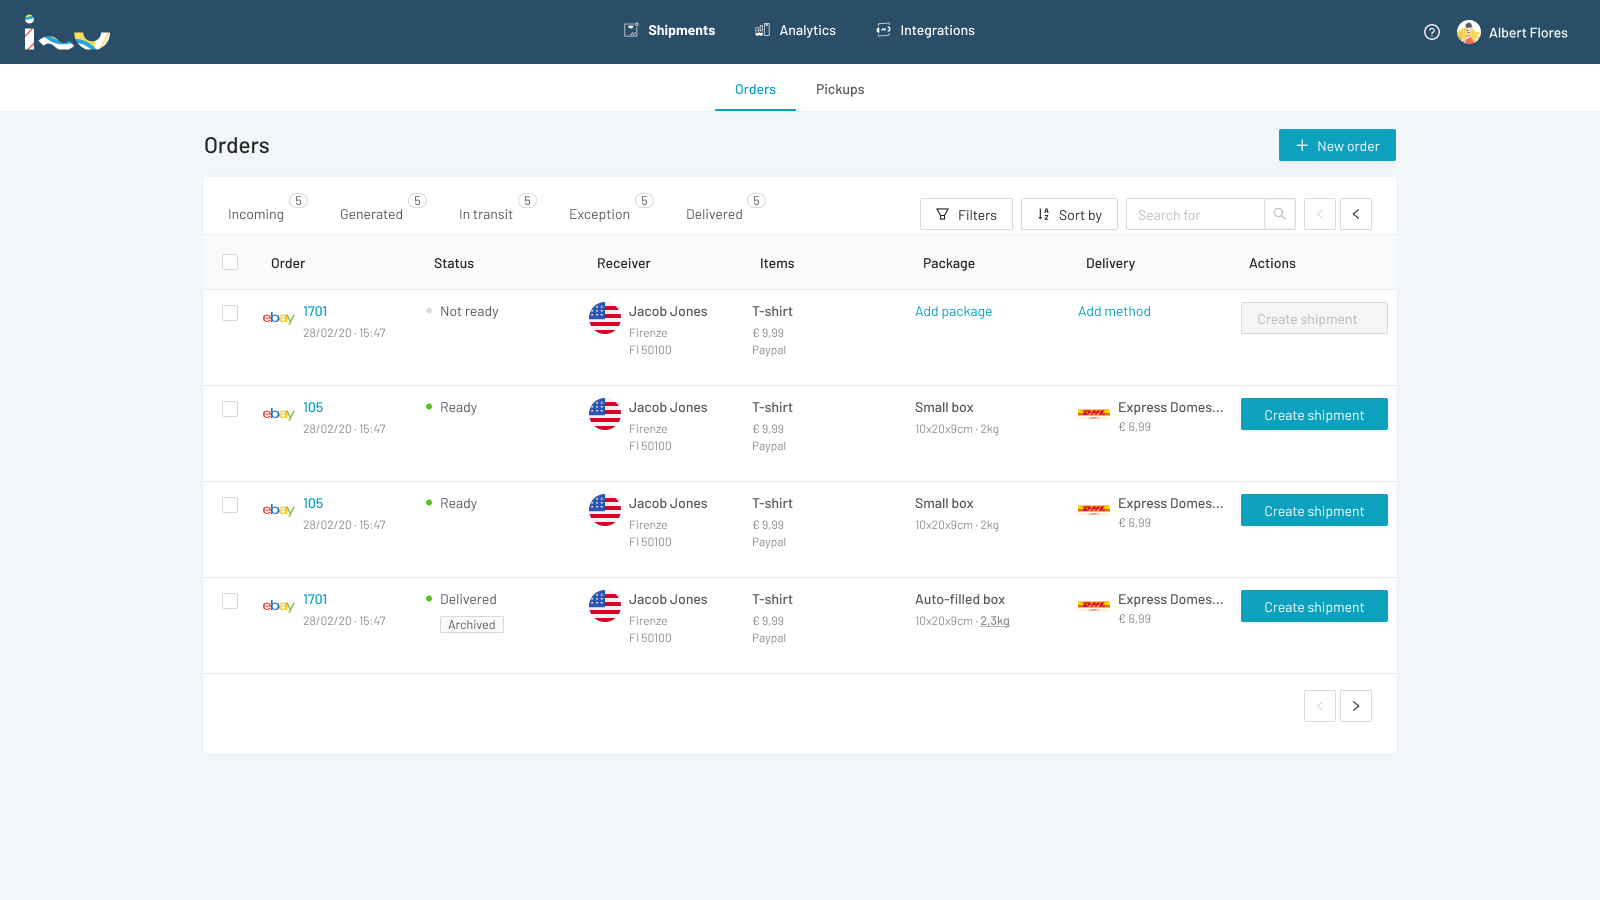Click the New order button
This screenshot has width=1600, height=900.
tap(1337, 145)
